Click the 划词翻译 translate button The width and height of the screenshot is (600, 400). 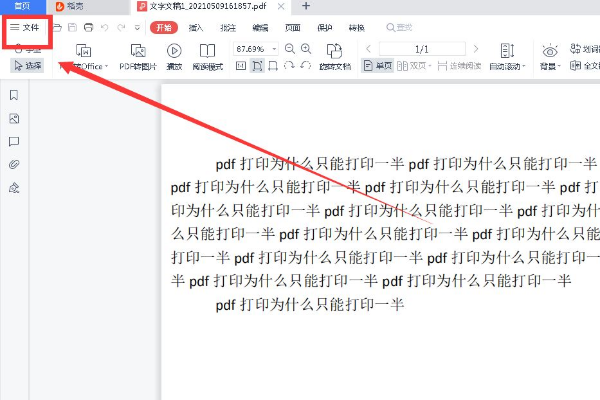tap(585, 49)
